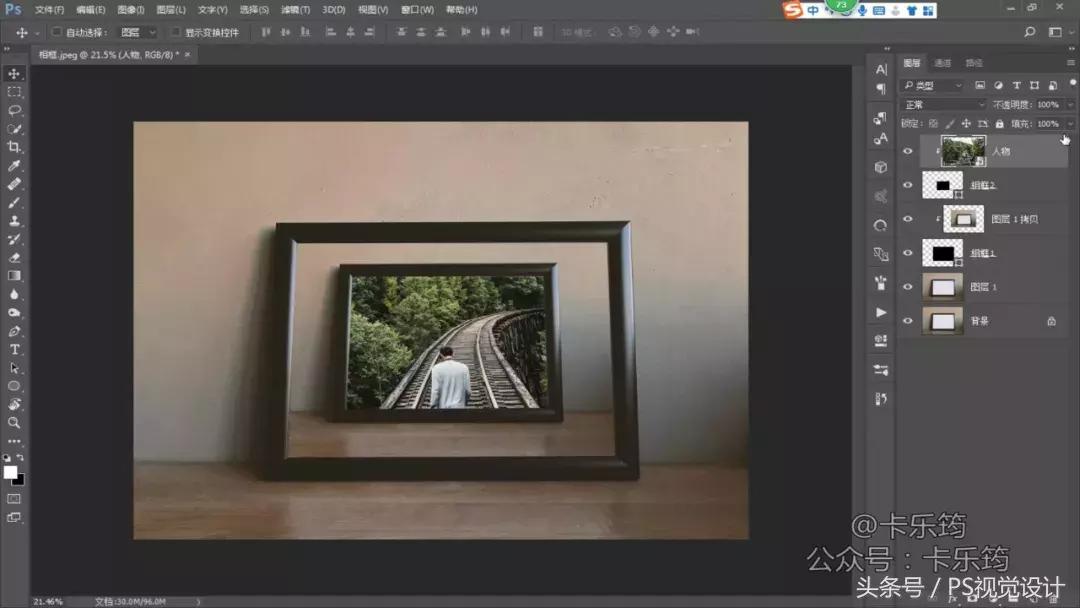The image size is (1080, 608).
Task: Open the 3D panel cube icon
Action: click(881, 167)
